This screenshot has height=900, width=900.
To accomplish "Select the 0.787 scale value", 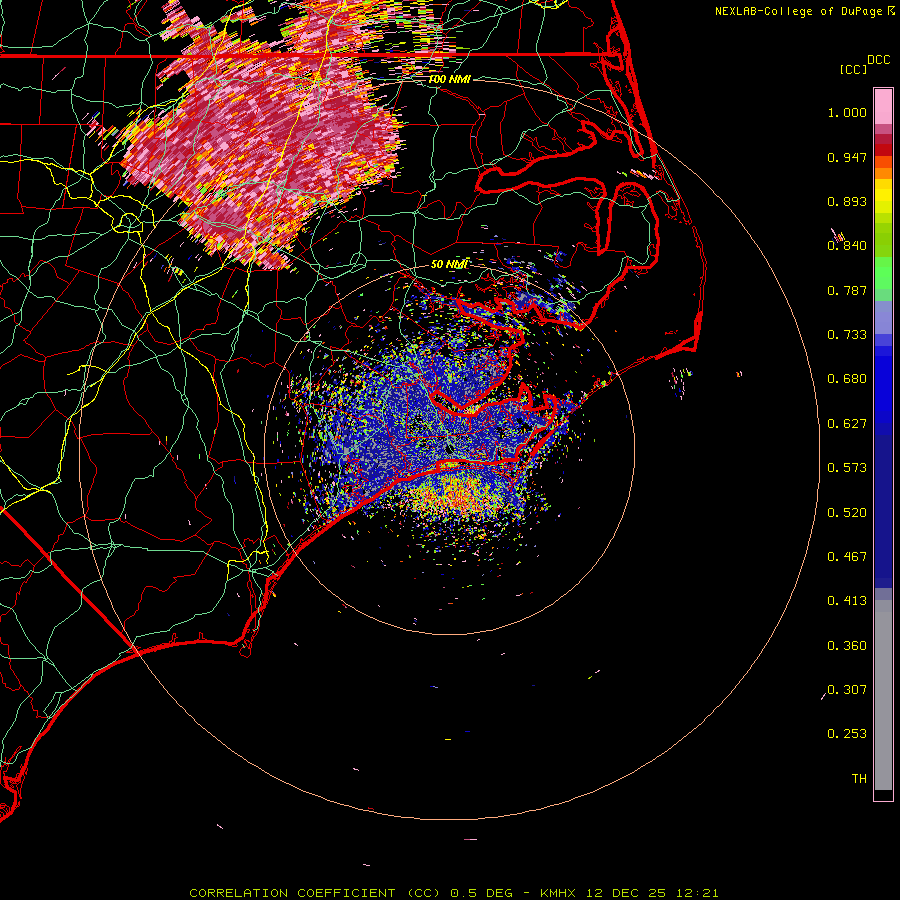I will (847, 291).
